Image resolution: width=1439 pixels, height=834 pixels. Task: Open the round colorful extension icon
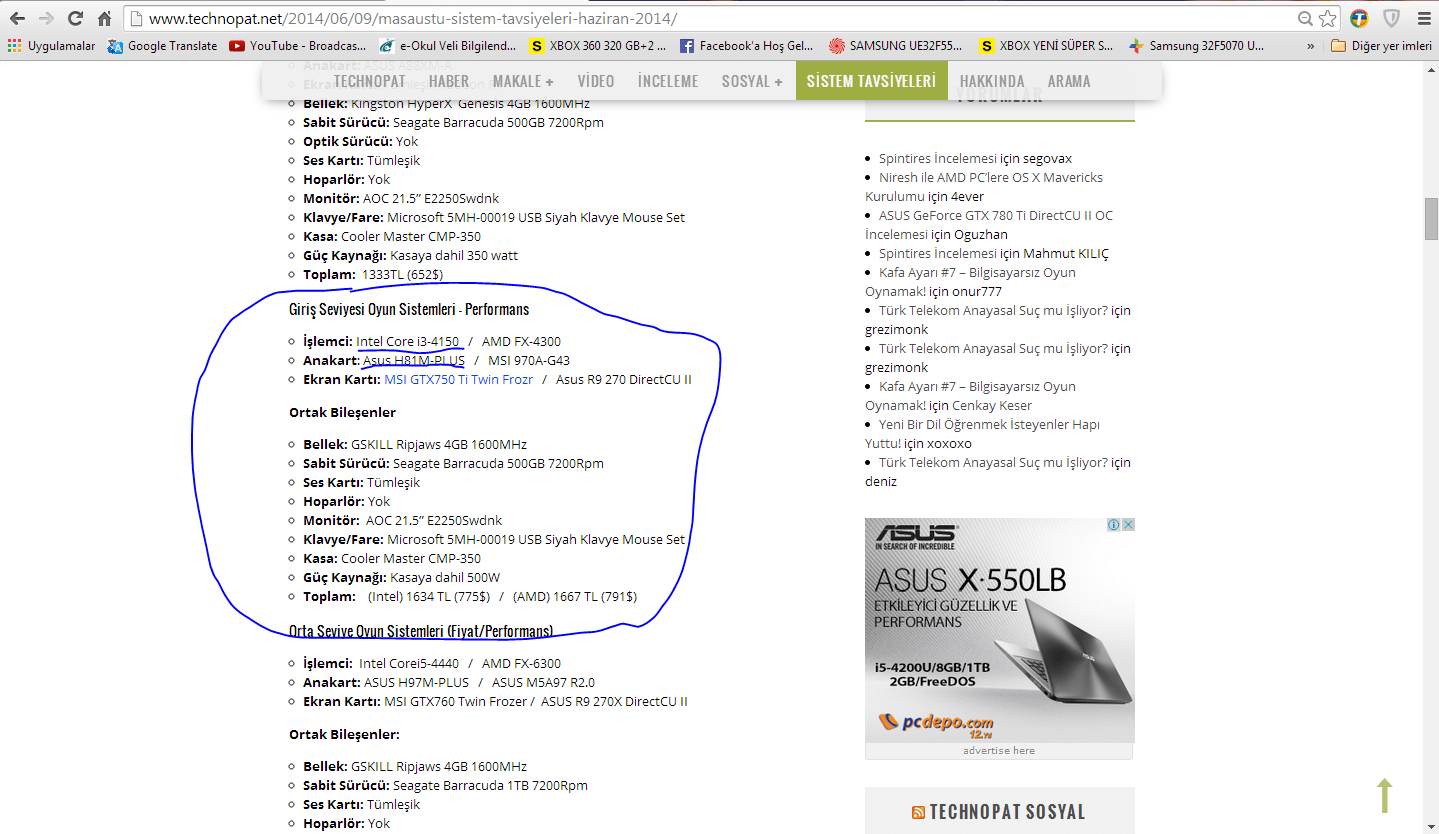[x=1359, y=18]
